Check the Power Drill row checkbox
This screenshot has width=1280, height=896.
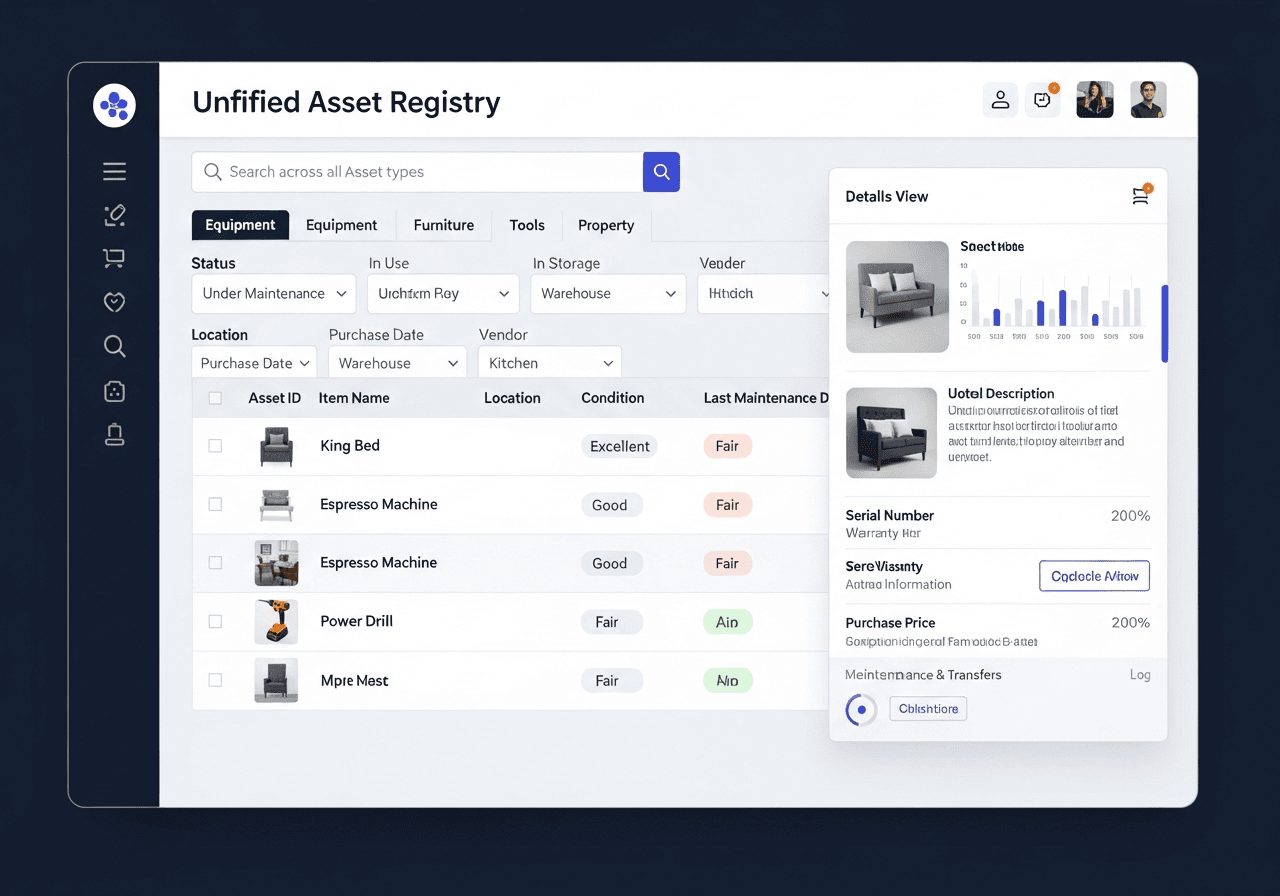coord(215,622)
